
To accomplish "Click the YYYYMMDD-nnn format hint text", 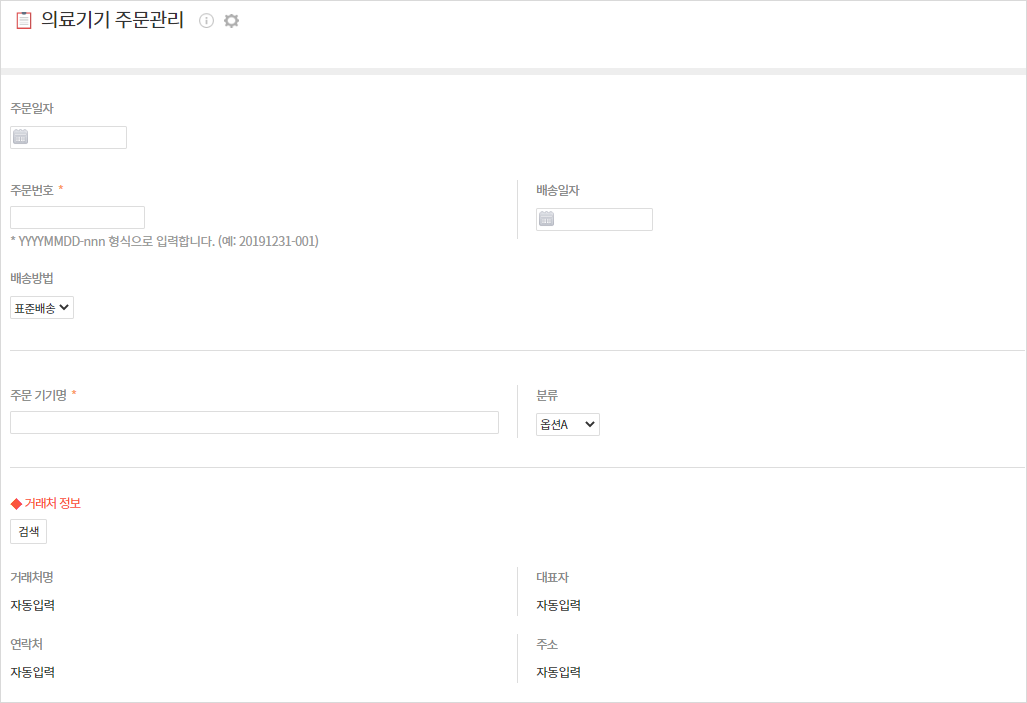I will (x=164, y=241).
